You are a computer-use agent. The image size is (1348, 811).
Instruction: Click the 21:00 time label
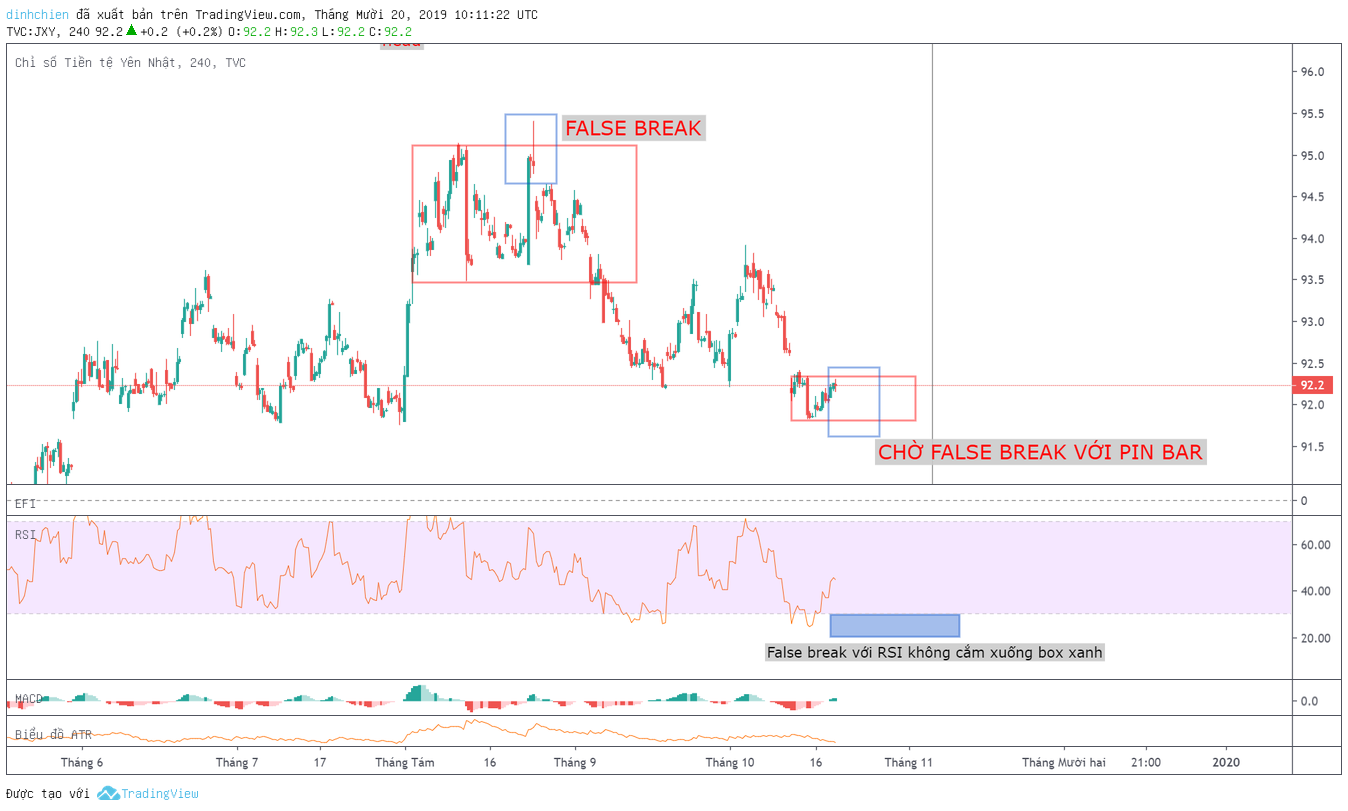coord(1146,763)
